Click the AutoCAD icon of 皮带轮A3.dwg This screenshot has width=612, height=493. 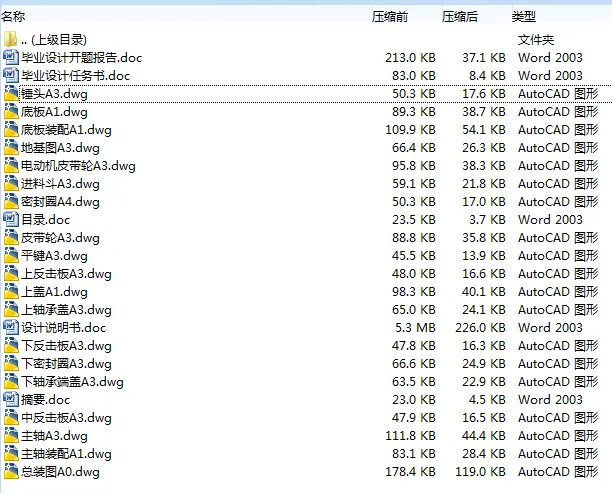(x=11, y=237)
